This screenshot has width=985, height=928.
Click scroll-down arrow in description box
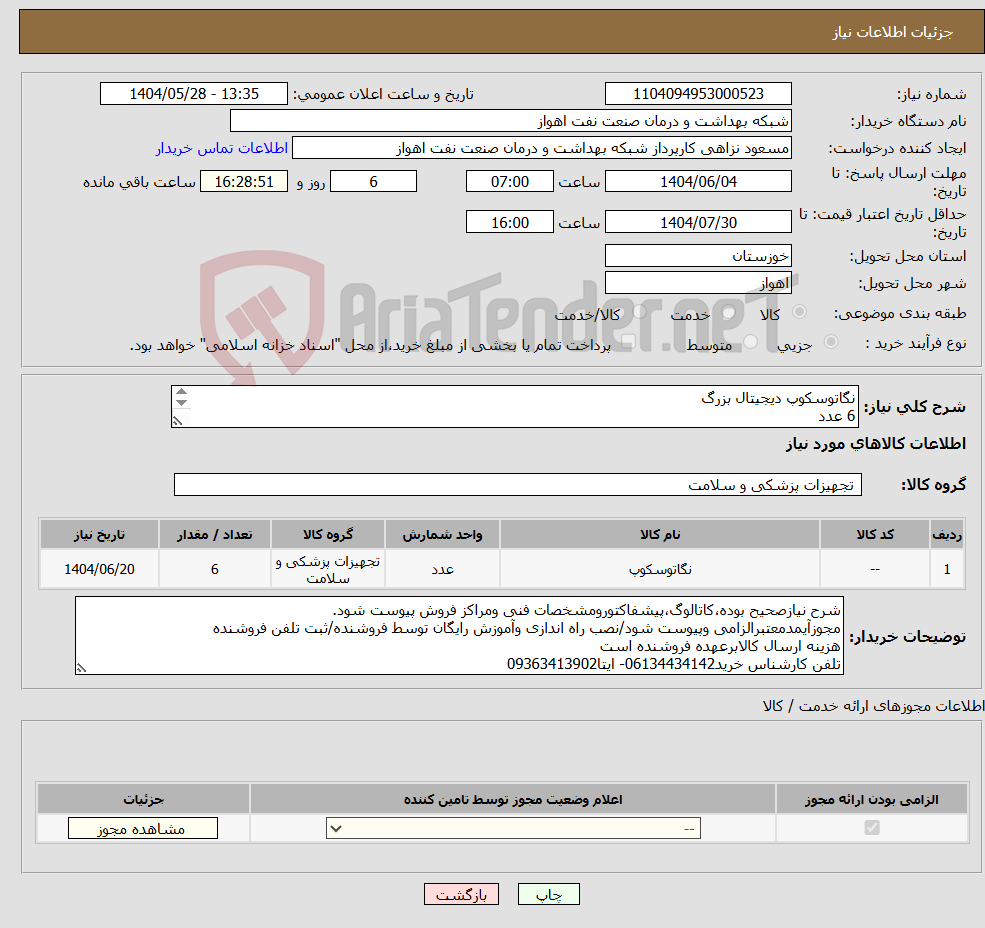point(182,403)
